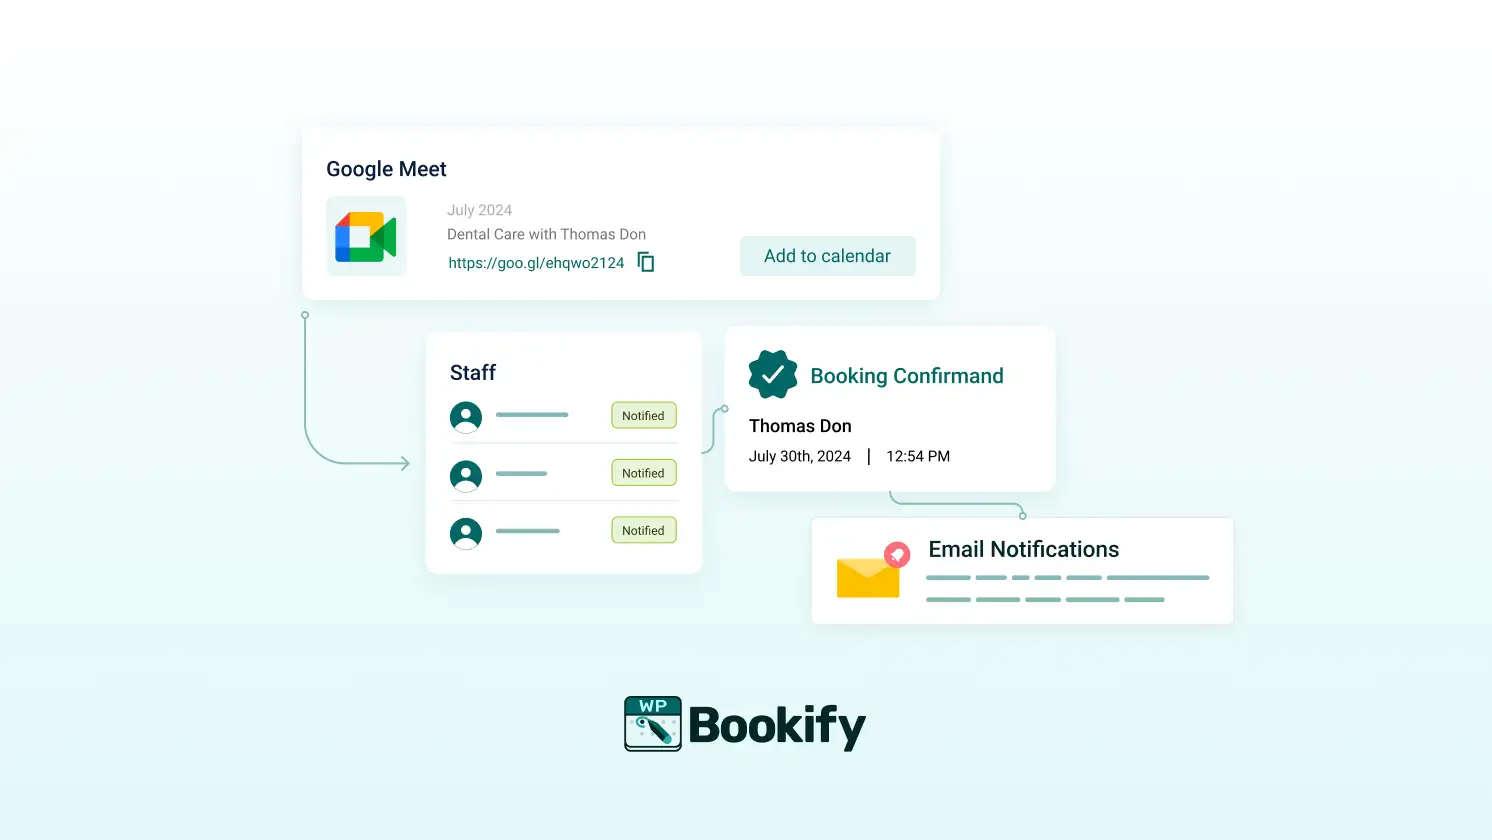Switch to the Staff section

[x=471, y=372]
